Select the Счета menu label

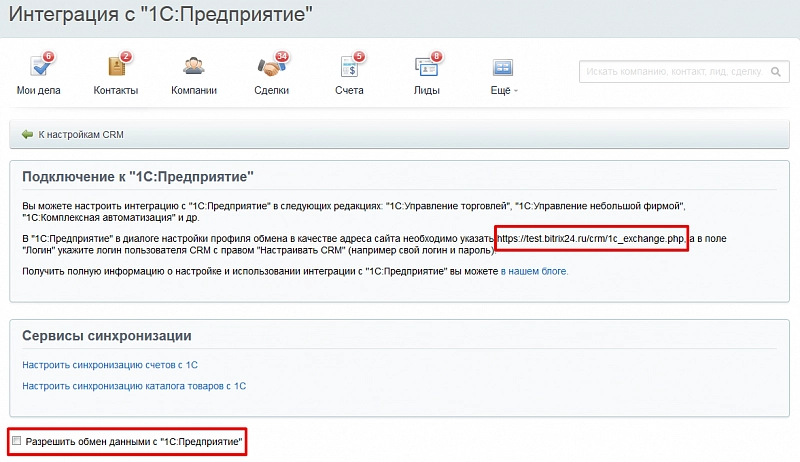click(x=349, y=90)
